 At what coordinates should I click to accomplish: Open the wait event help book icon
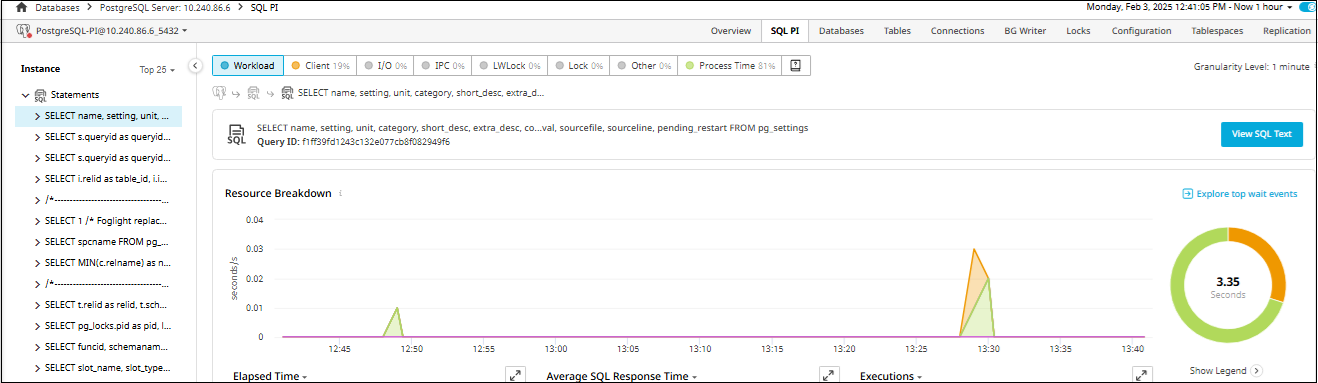pos(796,65)
